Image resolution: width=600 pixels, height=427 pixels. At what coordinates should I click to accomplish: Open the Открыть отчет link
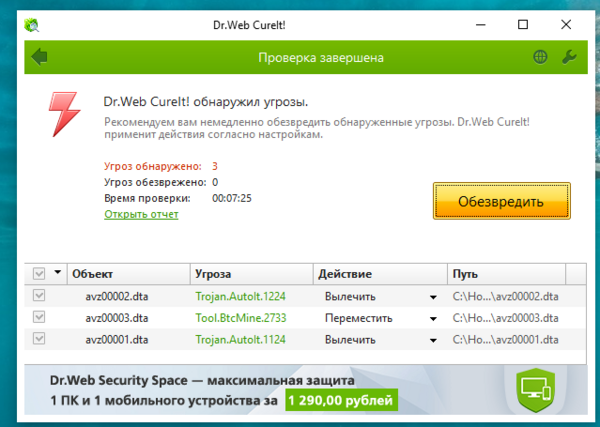141,214
